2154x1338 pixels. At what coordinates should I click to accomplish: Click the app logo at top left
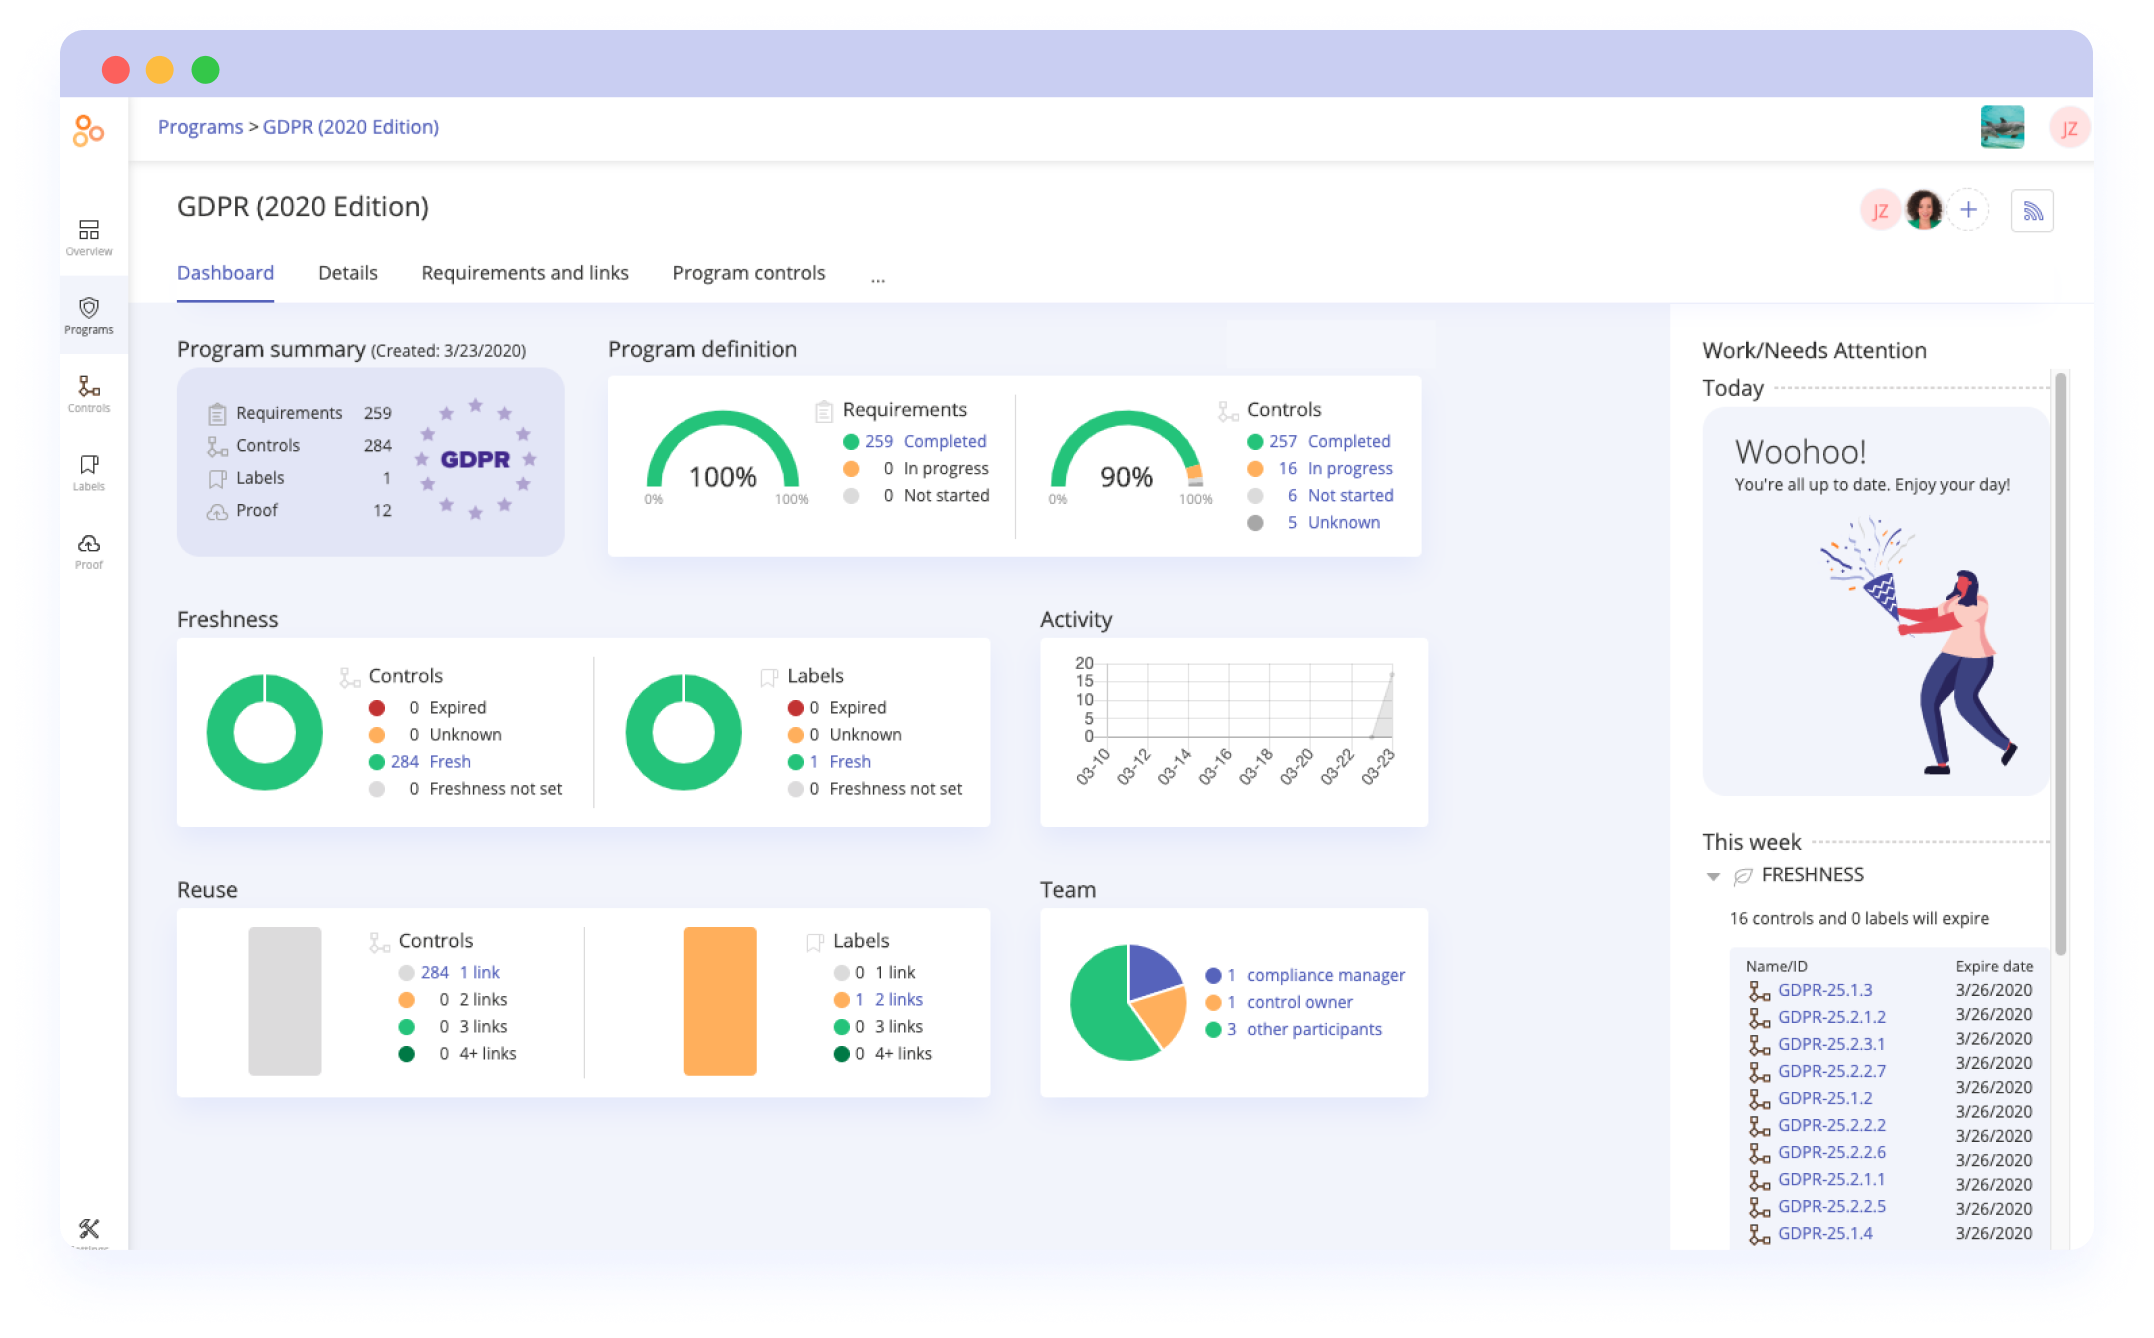pyautogui.click(x=89, y=130)
